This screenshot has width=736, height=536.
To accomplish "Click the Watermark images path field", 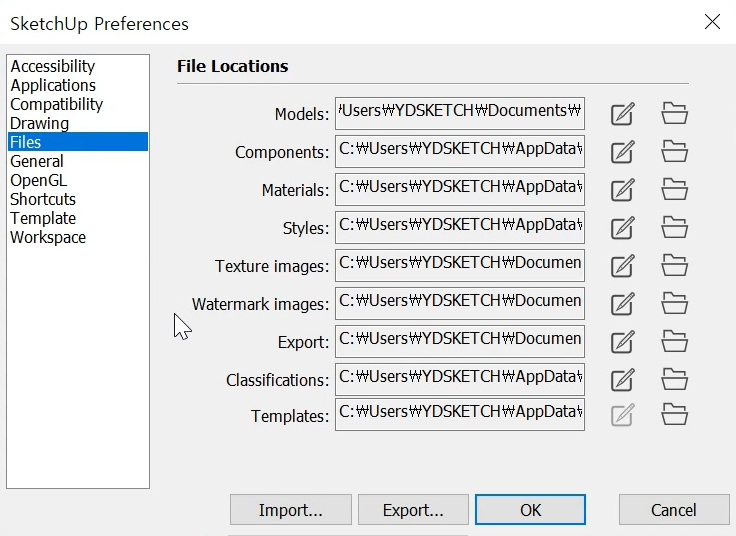I will [x=460, y=303].
